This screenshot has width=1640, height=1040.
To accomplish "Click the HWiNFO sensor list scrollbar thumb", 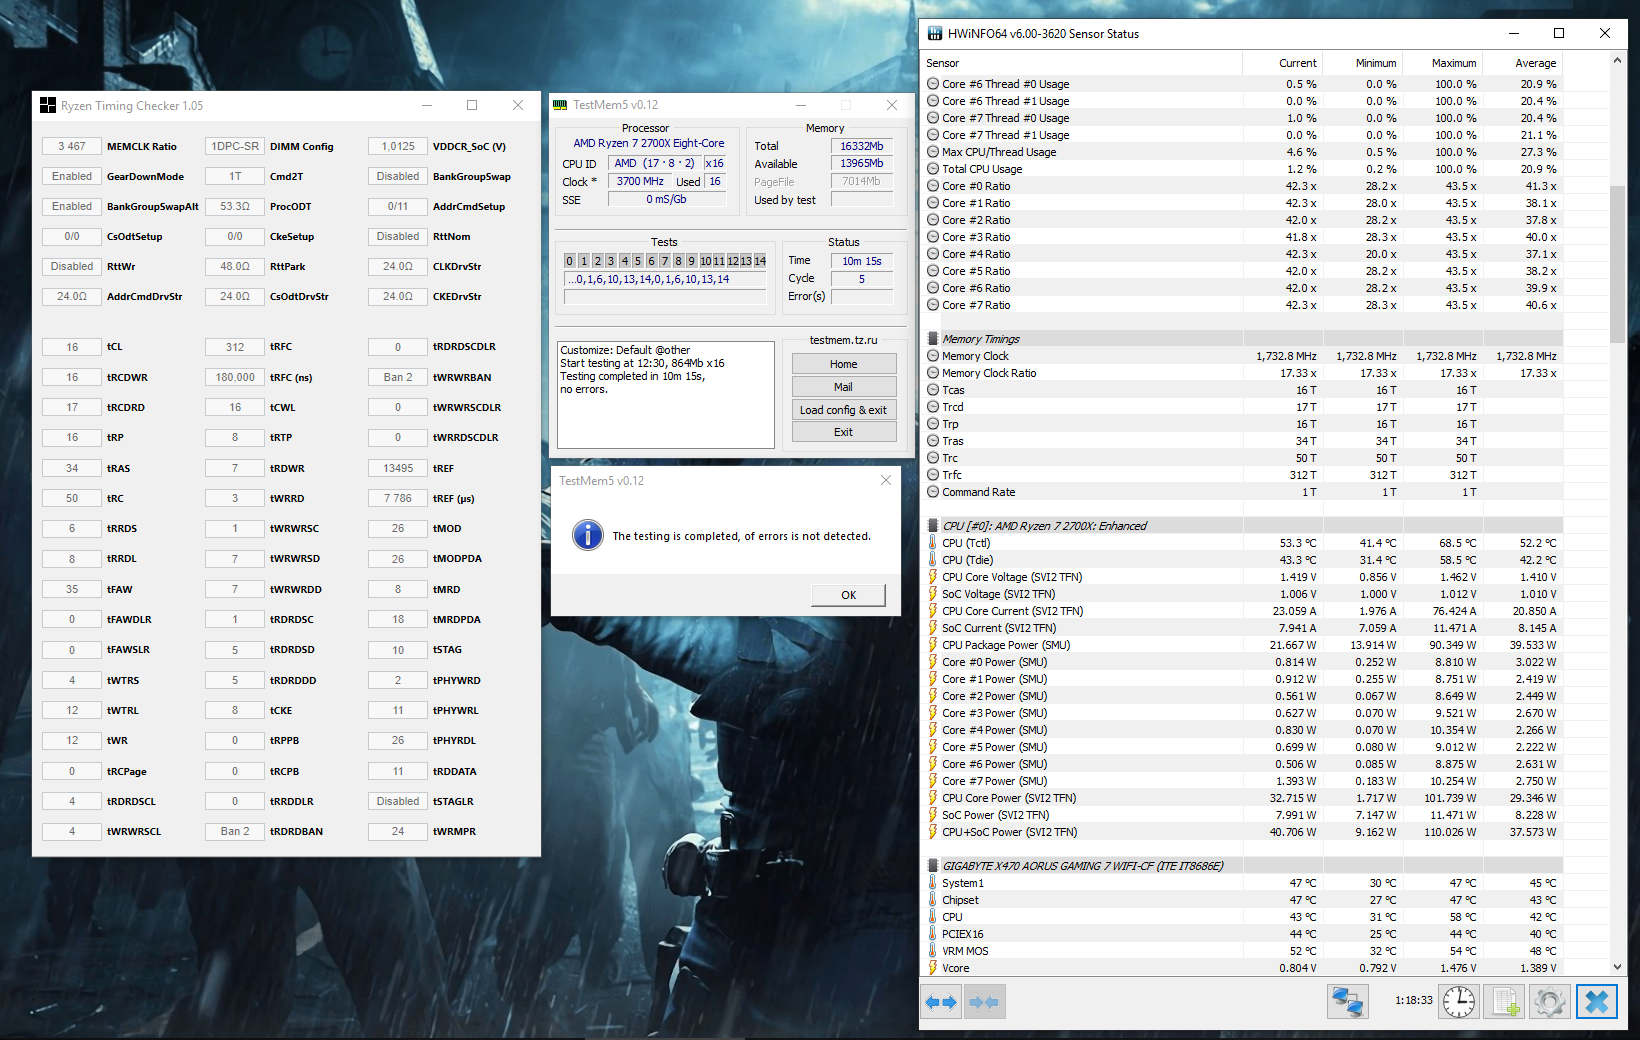I will pos(1617,263).
